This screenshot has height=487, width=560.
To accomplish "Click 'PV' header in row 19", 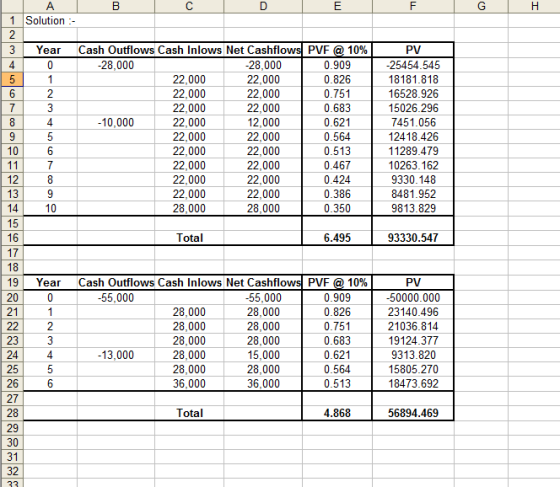I will tap(413, 282).
